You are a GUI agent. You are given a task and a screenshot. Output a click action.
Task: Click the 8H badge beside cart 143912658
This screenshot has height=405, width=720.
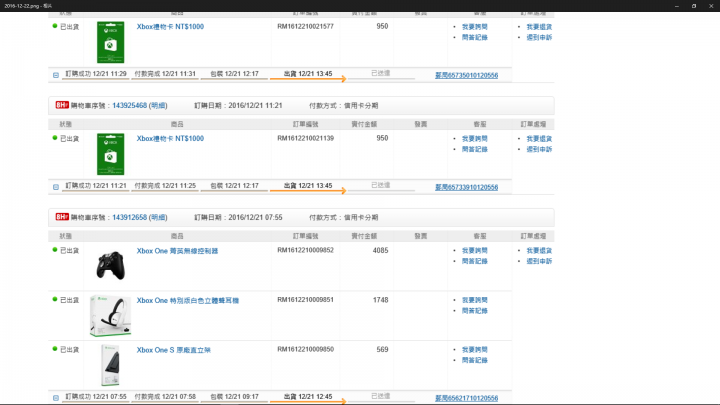[62, 217]
